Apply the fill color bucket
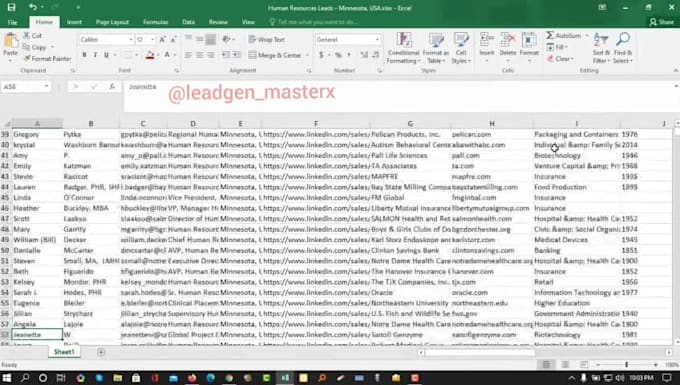 [150, 55]
